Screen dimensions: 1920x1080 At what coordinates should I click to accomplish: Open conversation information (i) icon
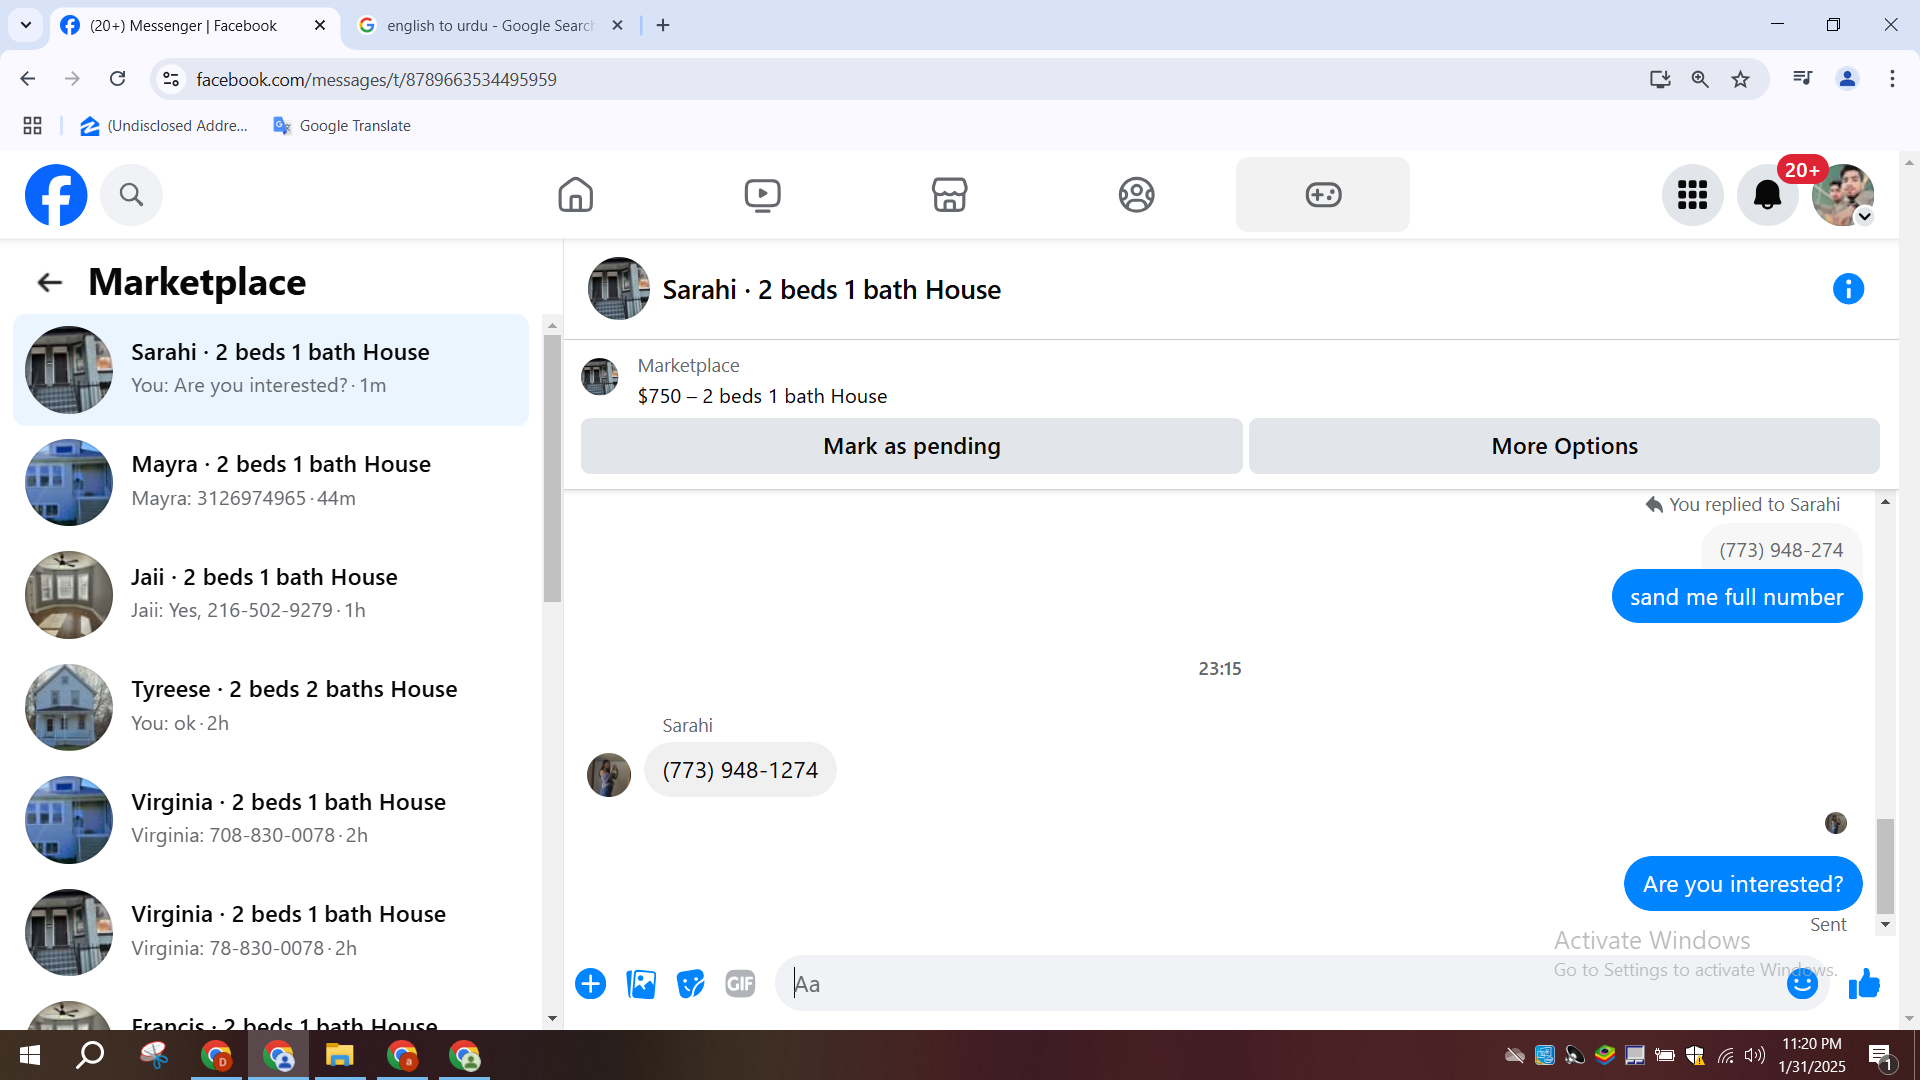[x=1848, y=289]
